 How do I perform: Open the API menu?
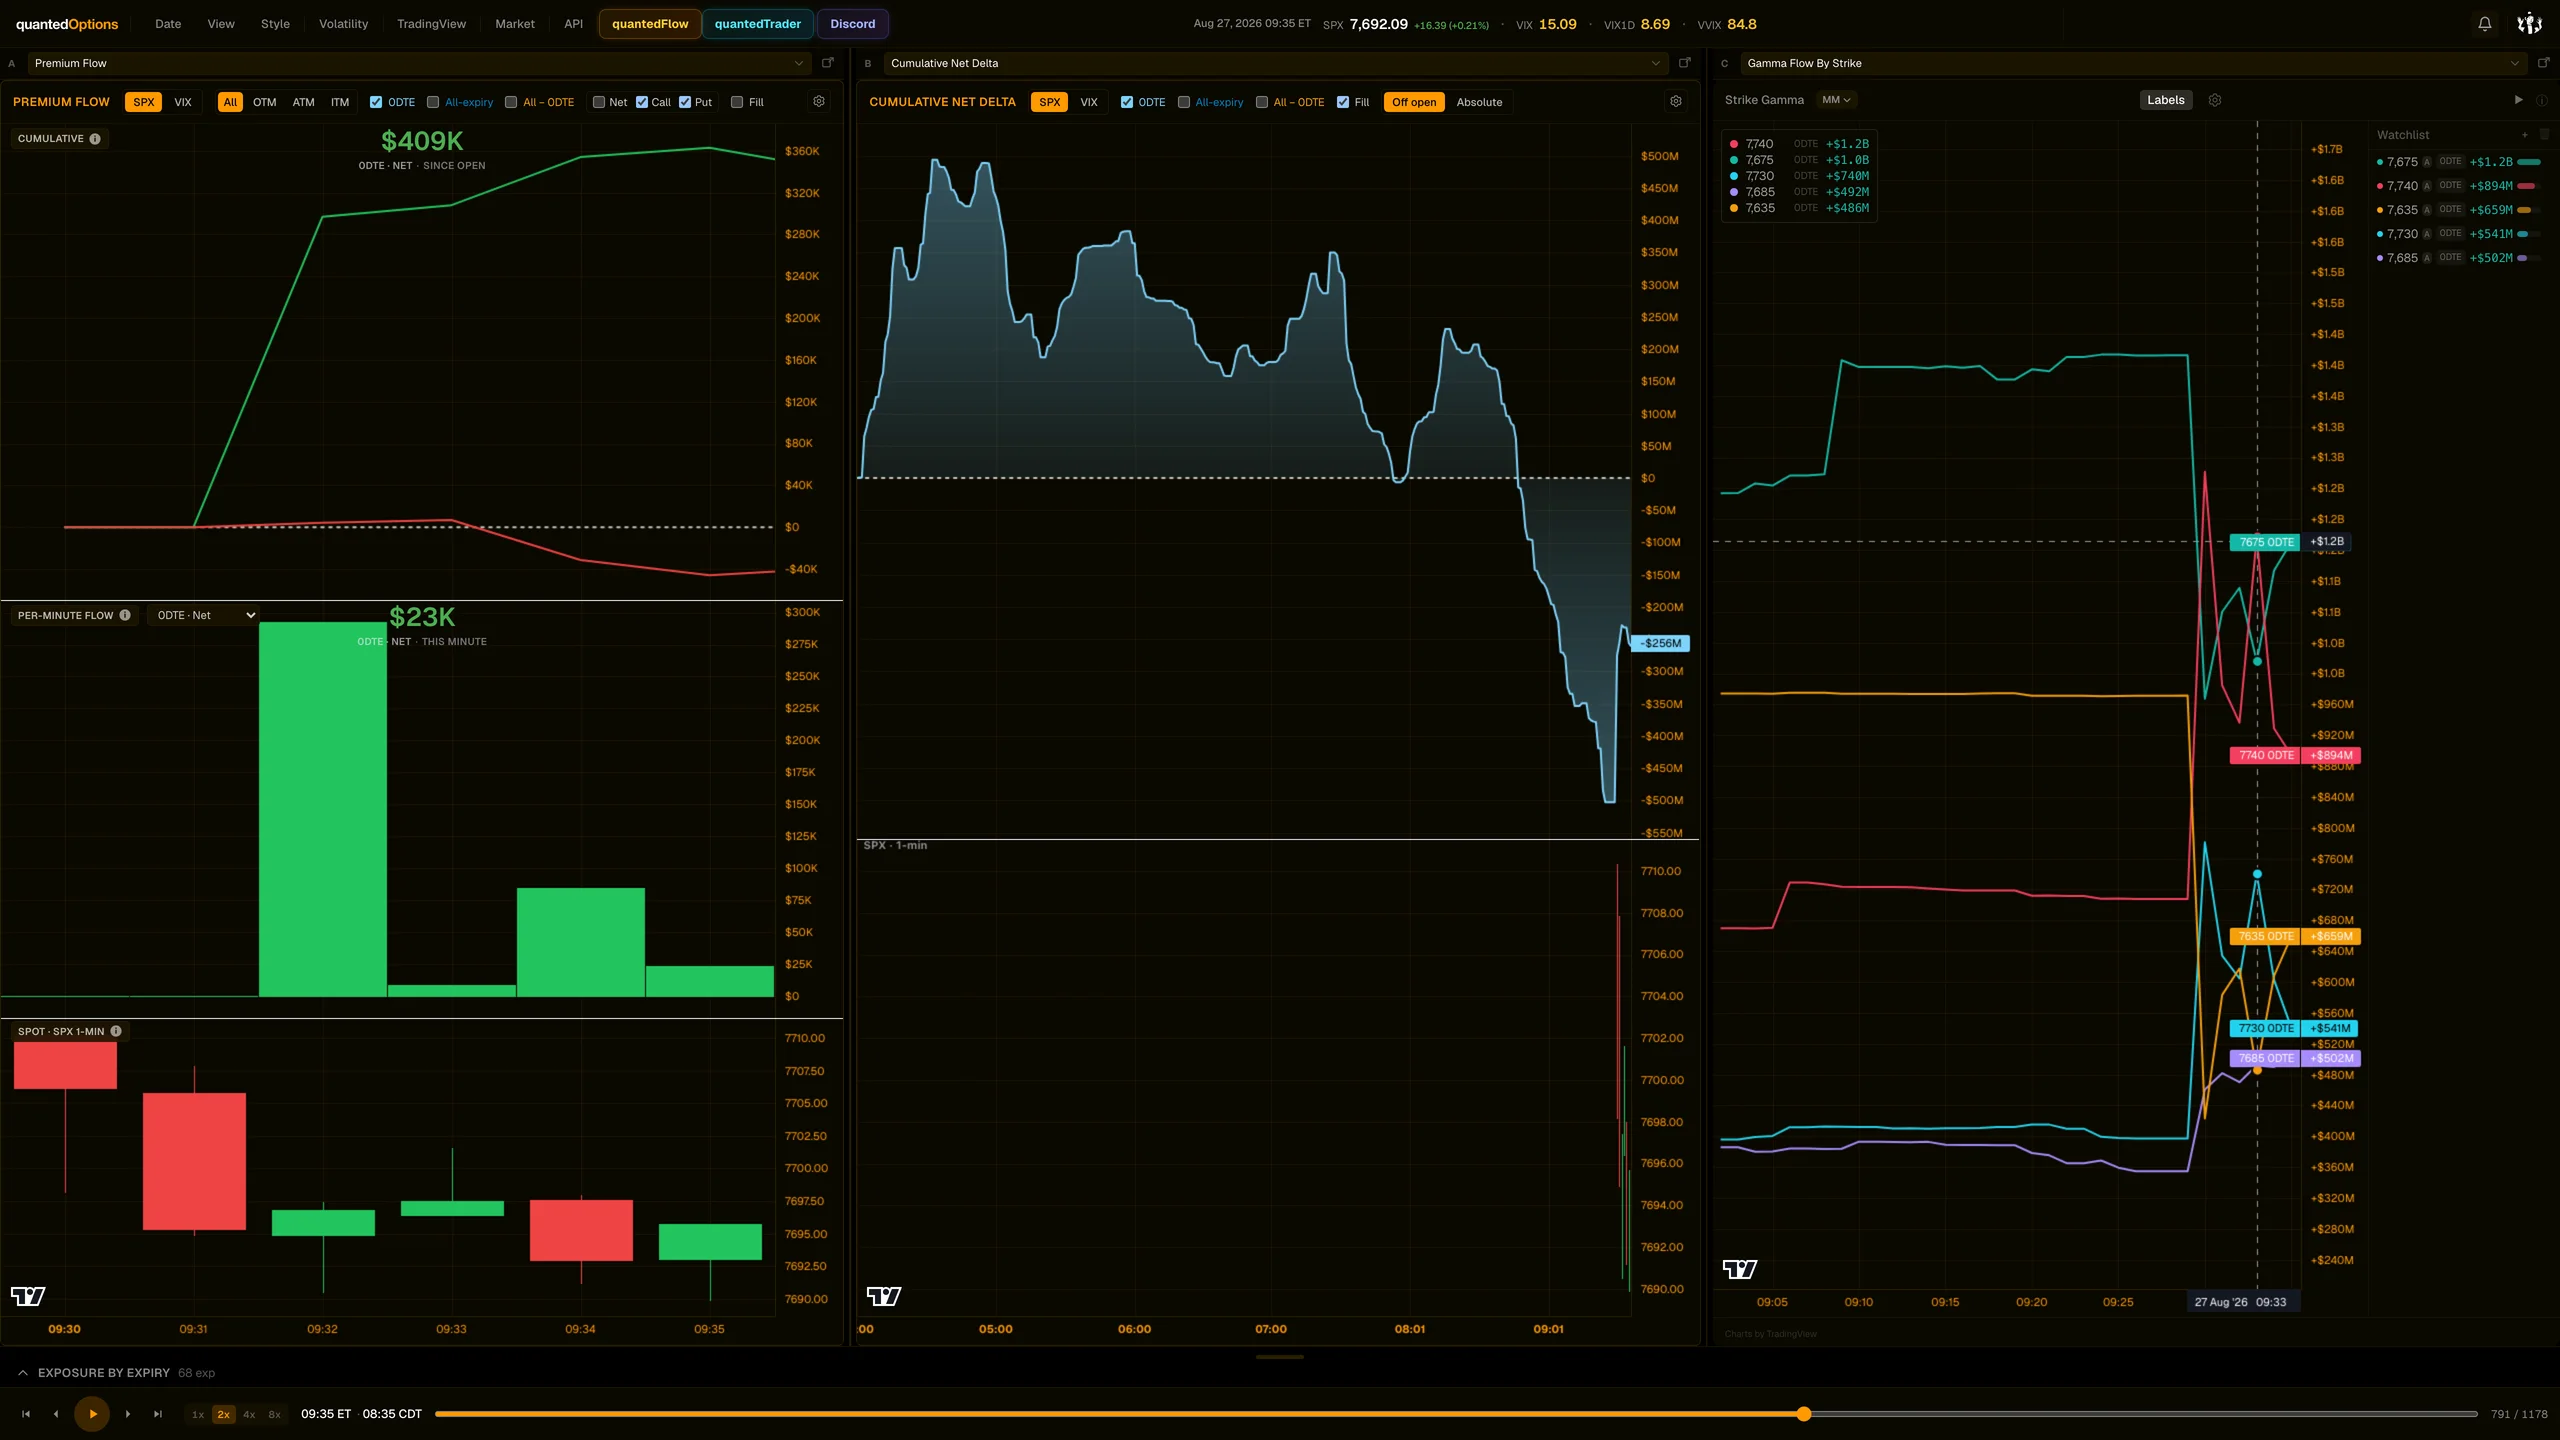[573, 24]
